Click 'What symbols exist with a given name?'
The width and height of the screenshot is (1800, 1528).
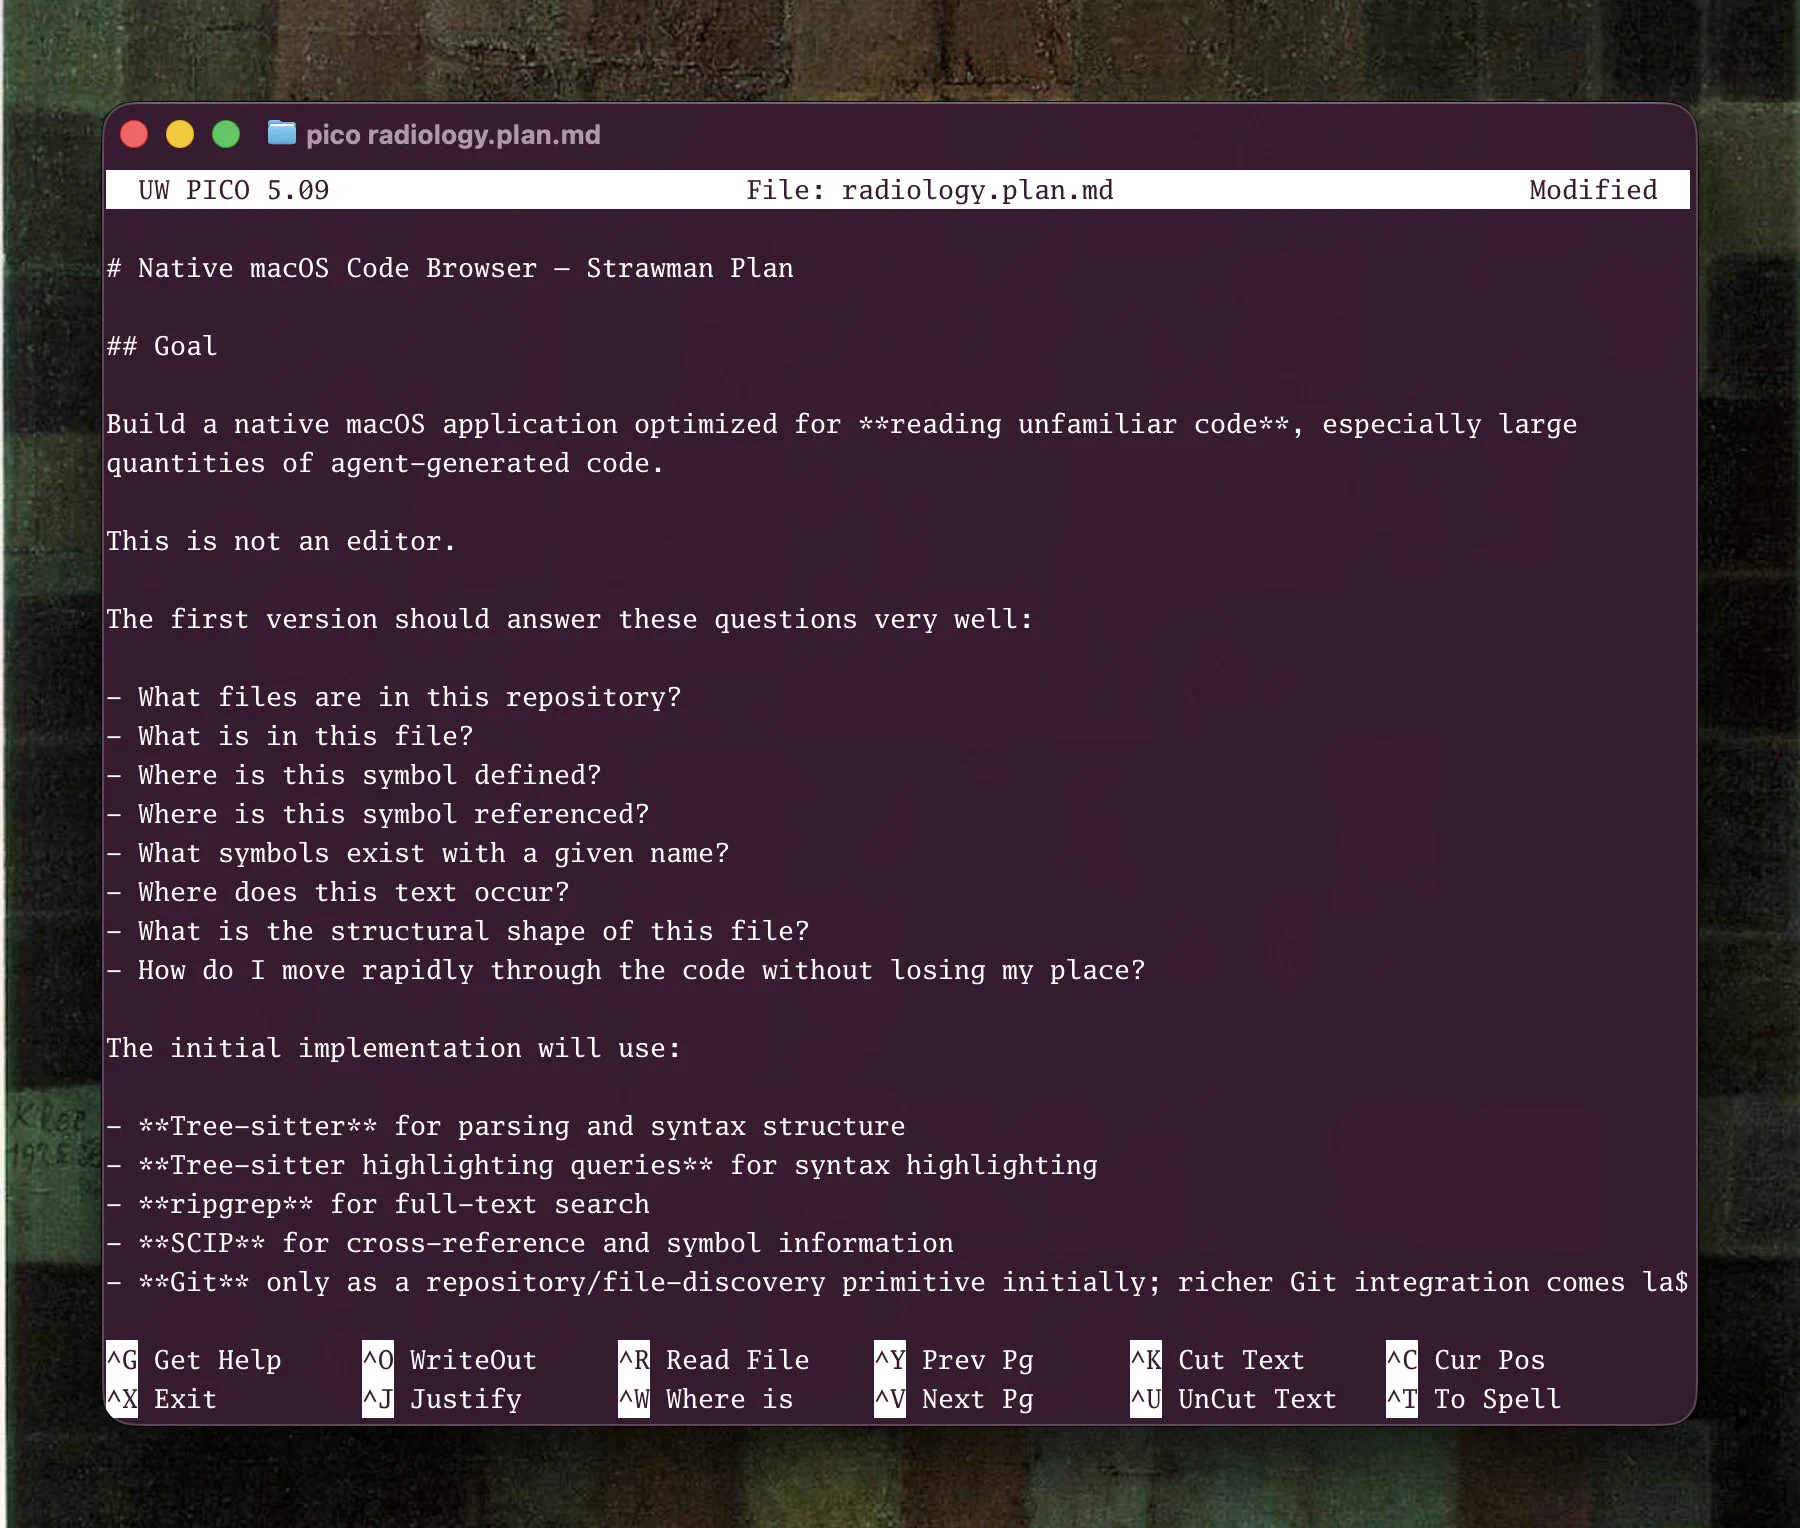click(x=418, y=853)
